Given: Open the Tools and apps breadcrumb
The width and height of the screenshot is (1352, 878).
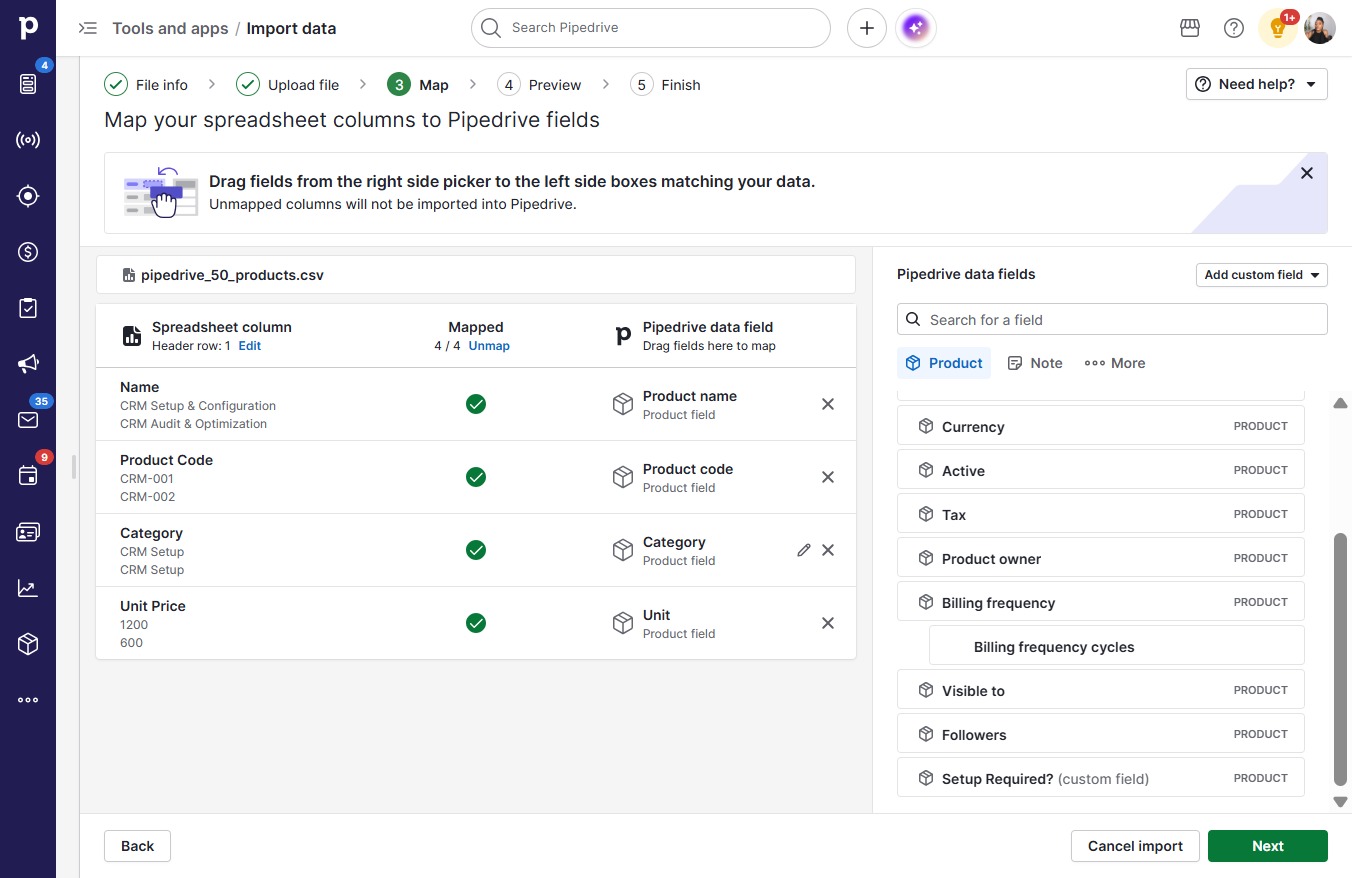Looking at the screenshot, I should coord(170,28).
